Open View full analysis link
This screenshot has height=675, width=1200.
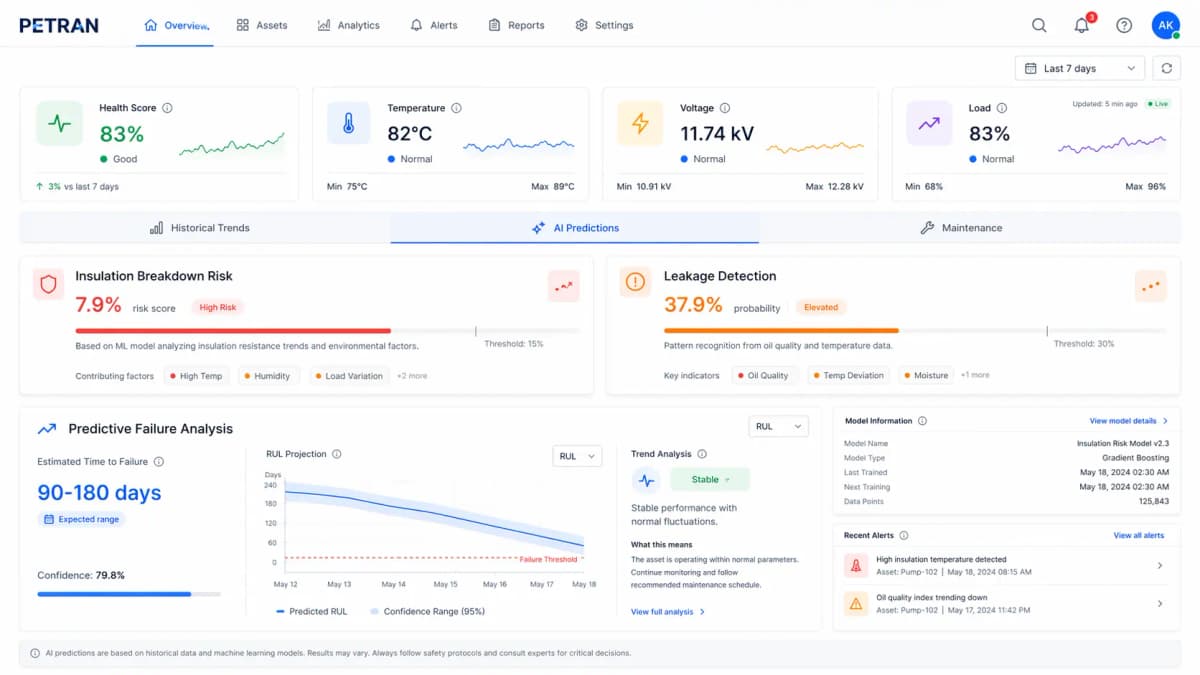click(665, 611)
